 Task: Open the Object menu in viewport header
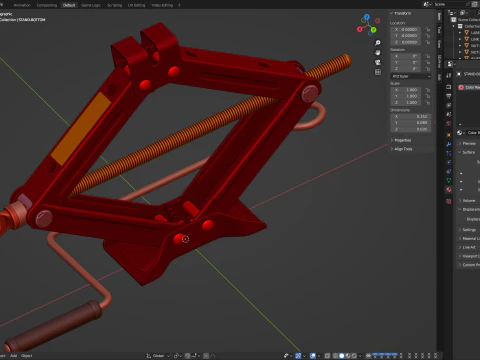(27, 356)
